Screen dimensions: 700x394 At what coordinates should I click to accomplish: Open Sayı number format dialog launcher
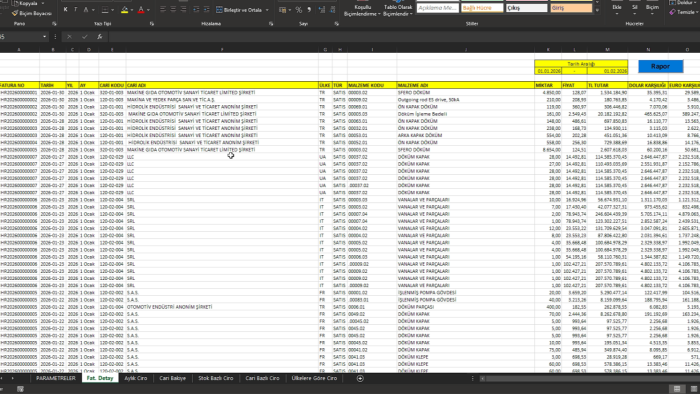[x=337, y=24]
